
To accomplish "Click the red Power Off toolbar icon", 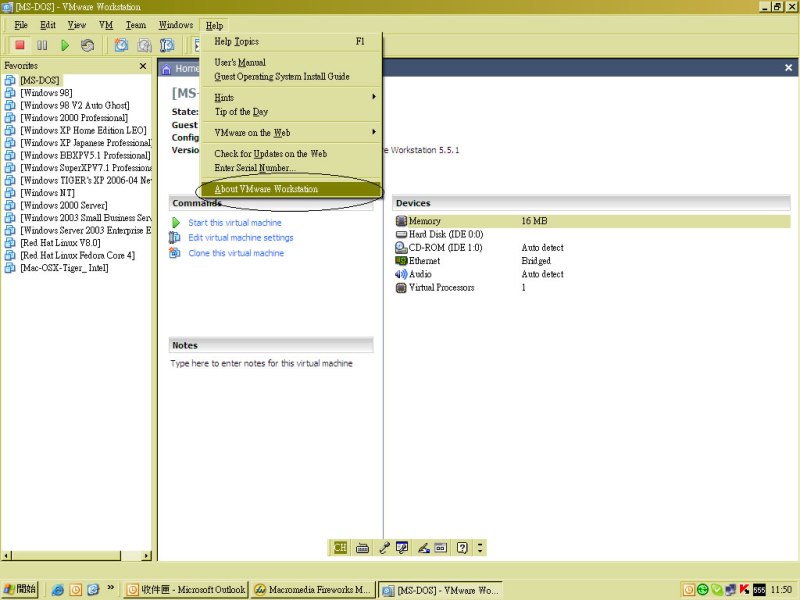I will point(20,45).
